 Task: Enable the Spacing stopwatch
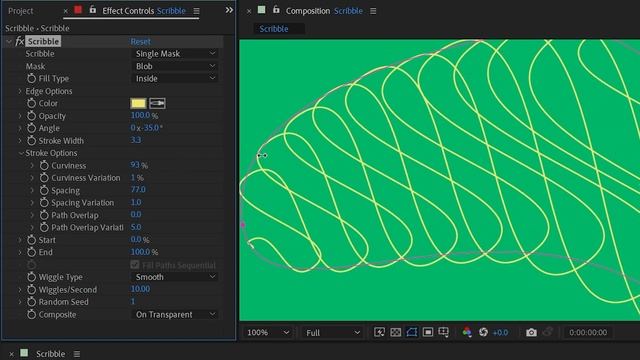[44, 190]
